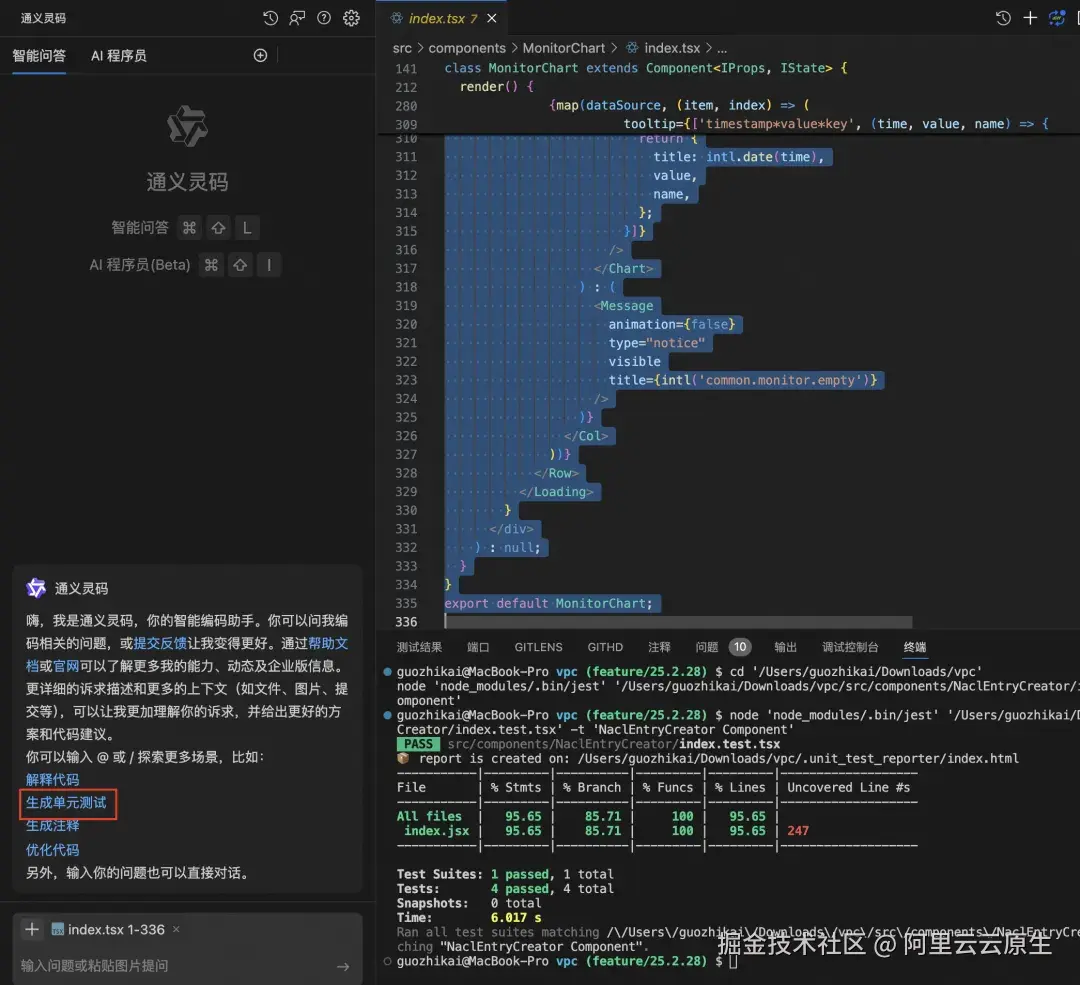This screenshot has width=1080, height=985.
Task: Click small Tongyi Lingma avatar in message
Action: [x=36, y=588]
